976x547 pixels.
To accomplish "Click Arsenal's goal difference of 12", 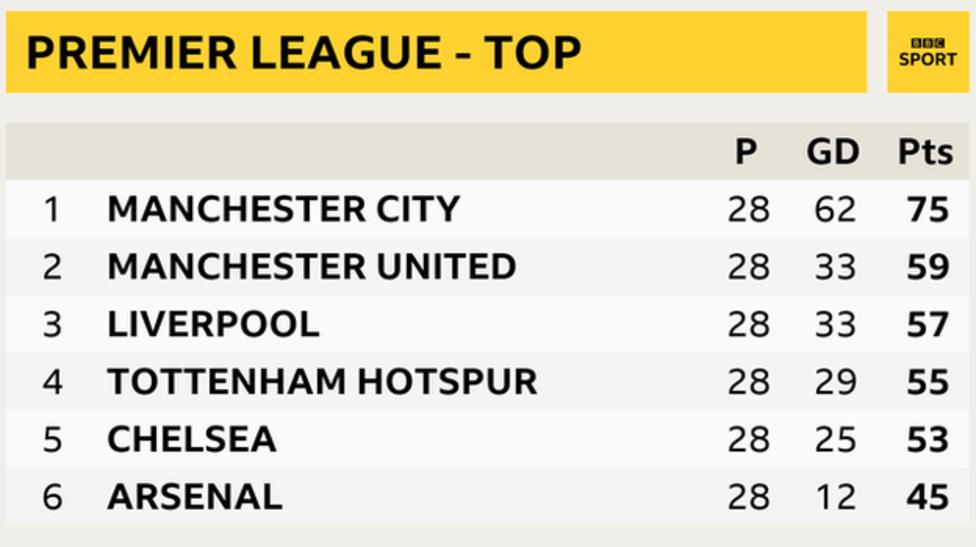I will click(835, 497).
